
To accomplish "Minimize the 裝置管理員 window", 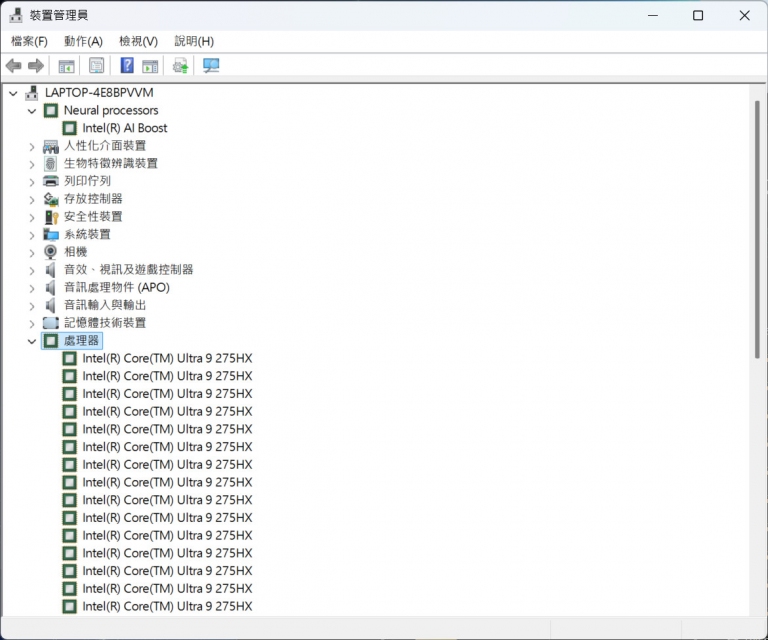I will pos(652,15).
